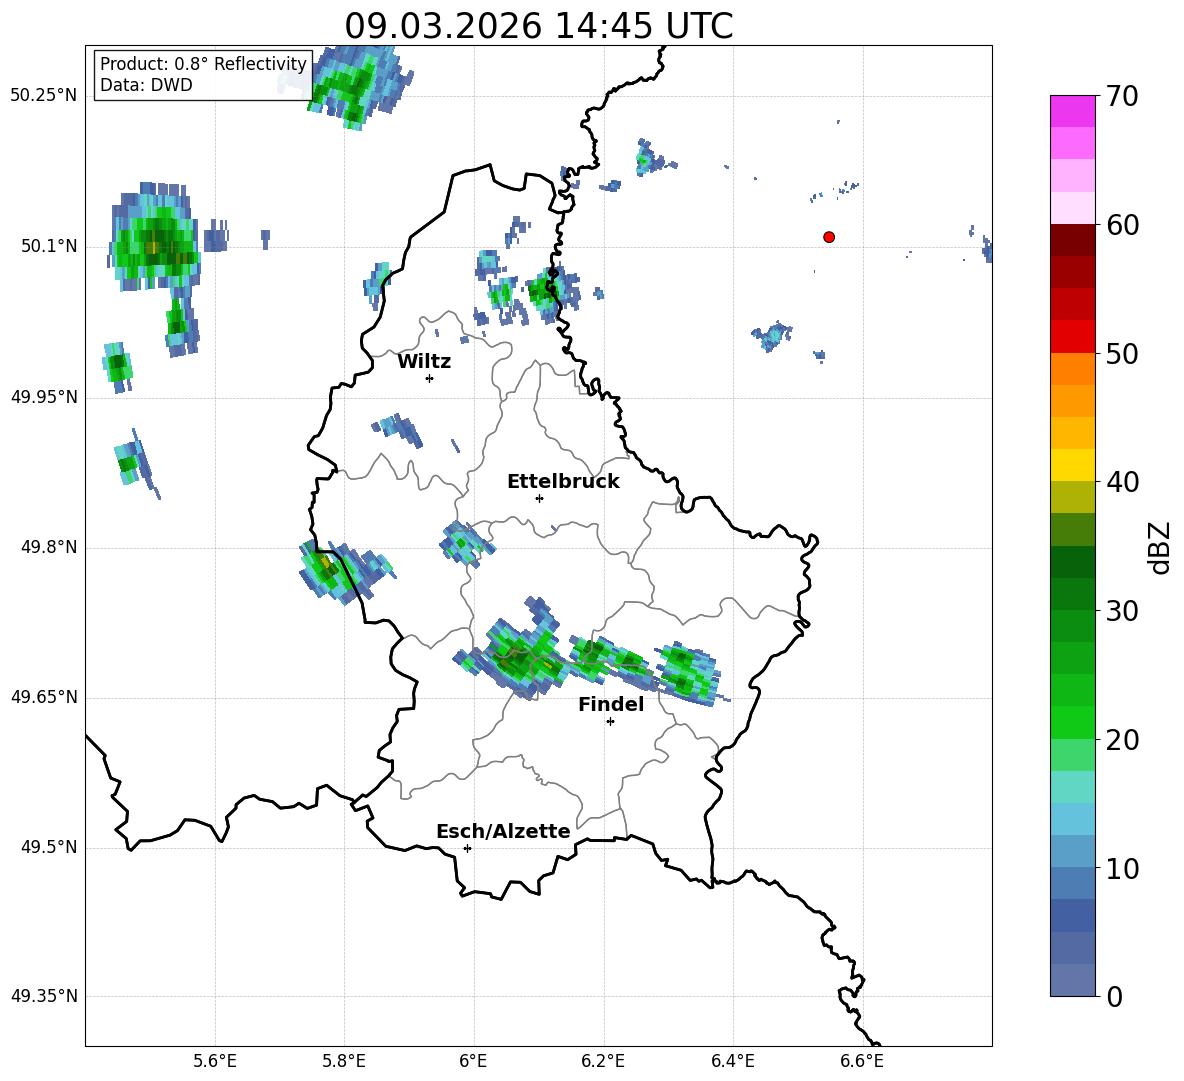Click the title "09.03.2026 14:45 UTC"

538,26
